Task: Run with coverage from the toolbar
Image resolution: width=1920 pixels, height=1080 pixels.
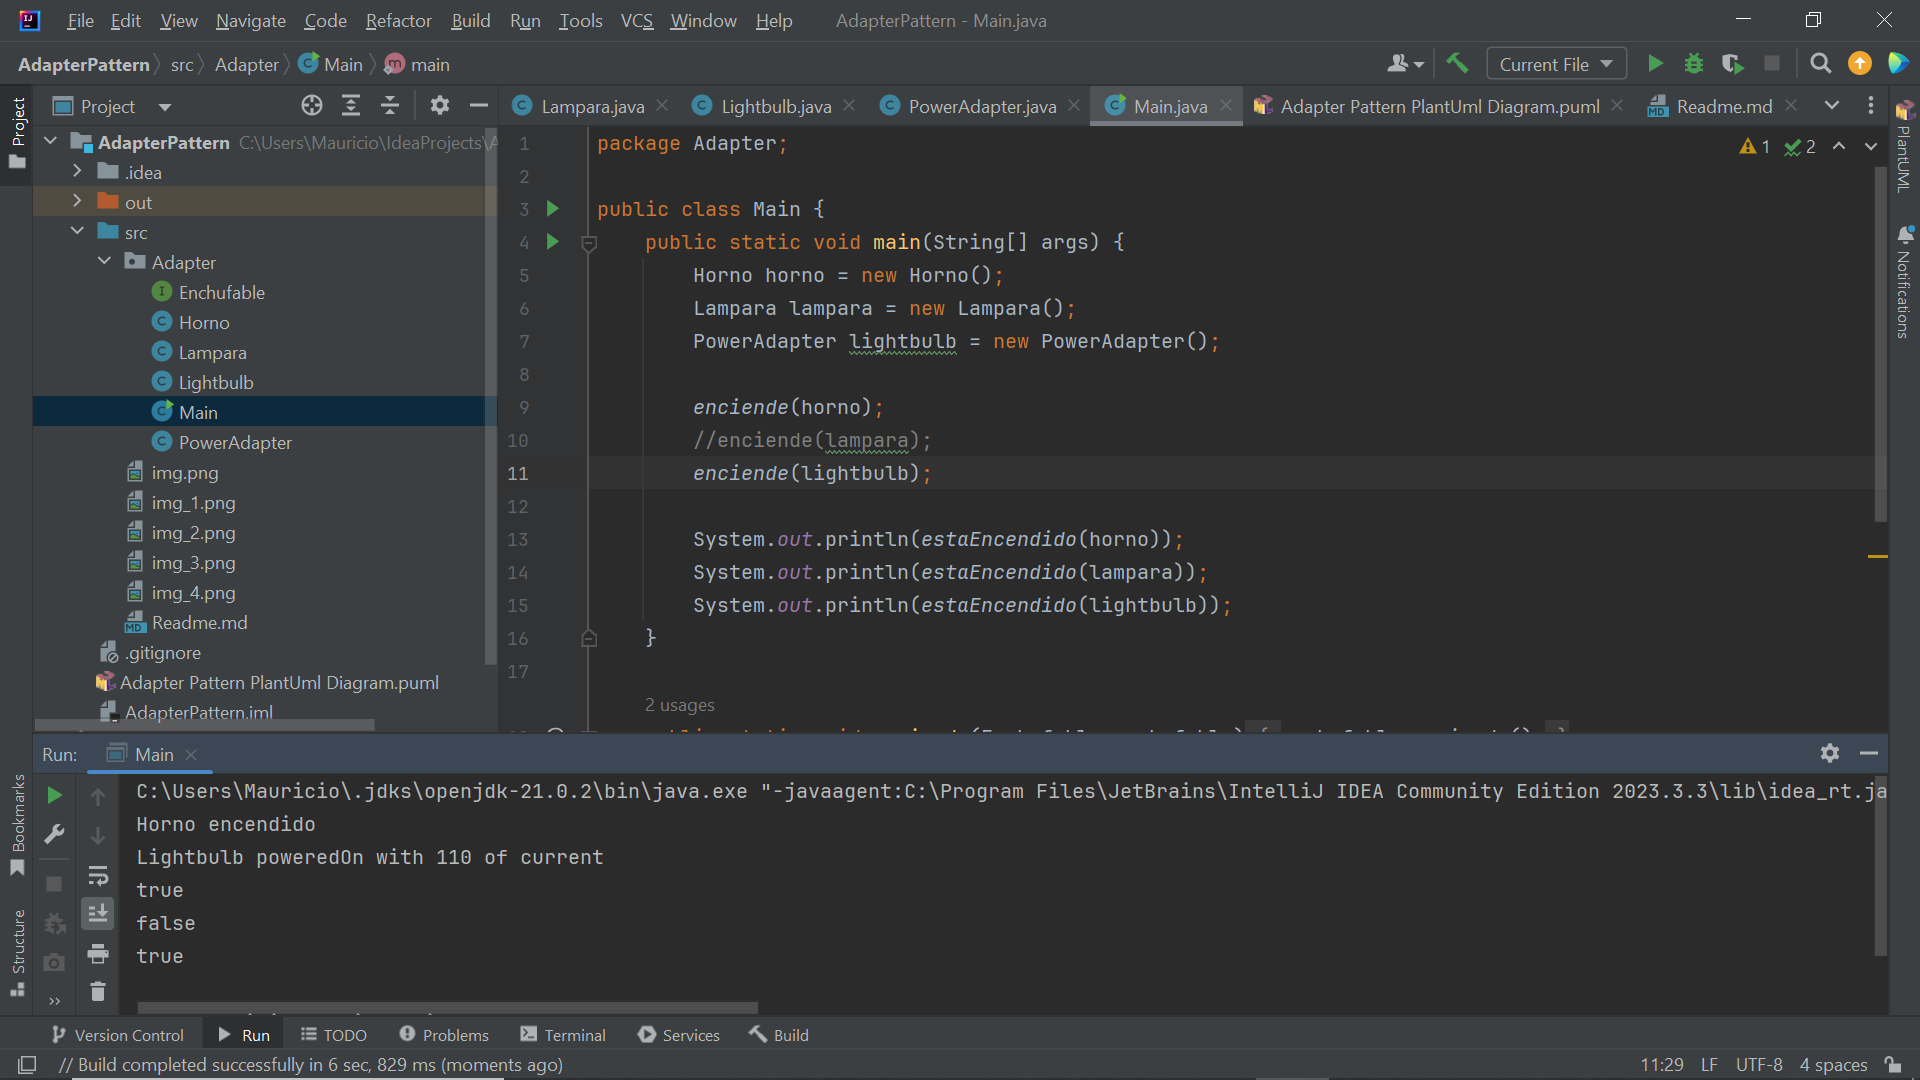Action: pos(1733,64)
